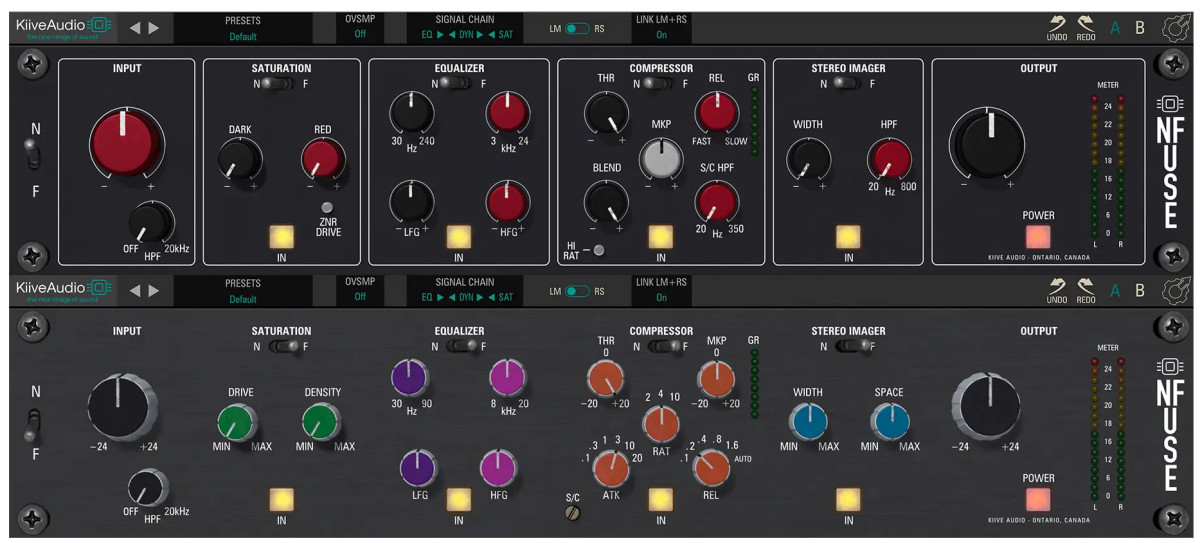Toggle top Compressor IN button
This screenshot has height=543, width=1200.
(x=660, y=236)
